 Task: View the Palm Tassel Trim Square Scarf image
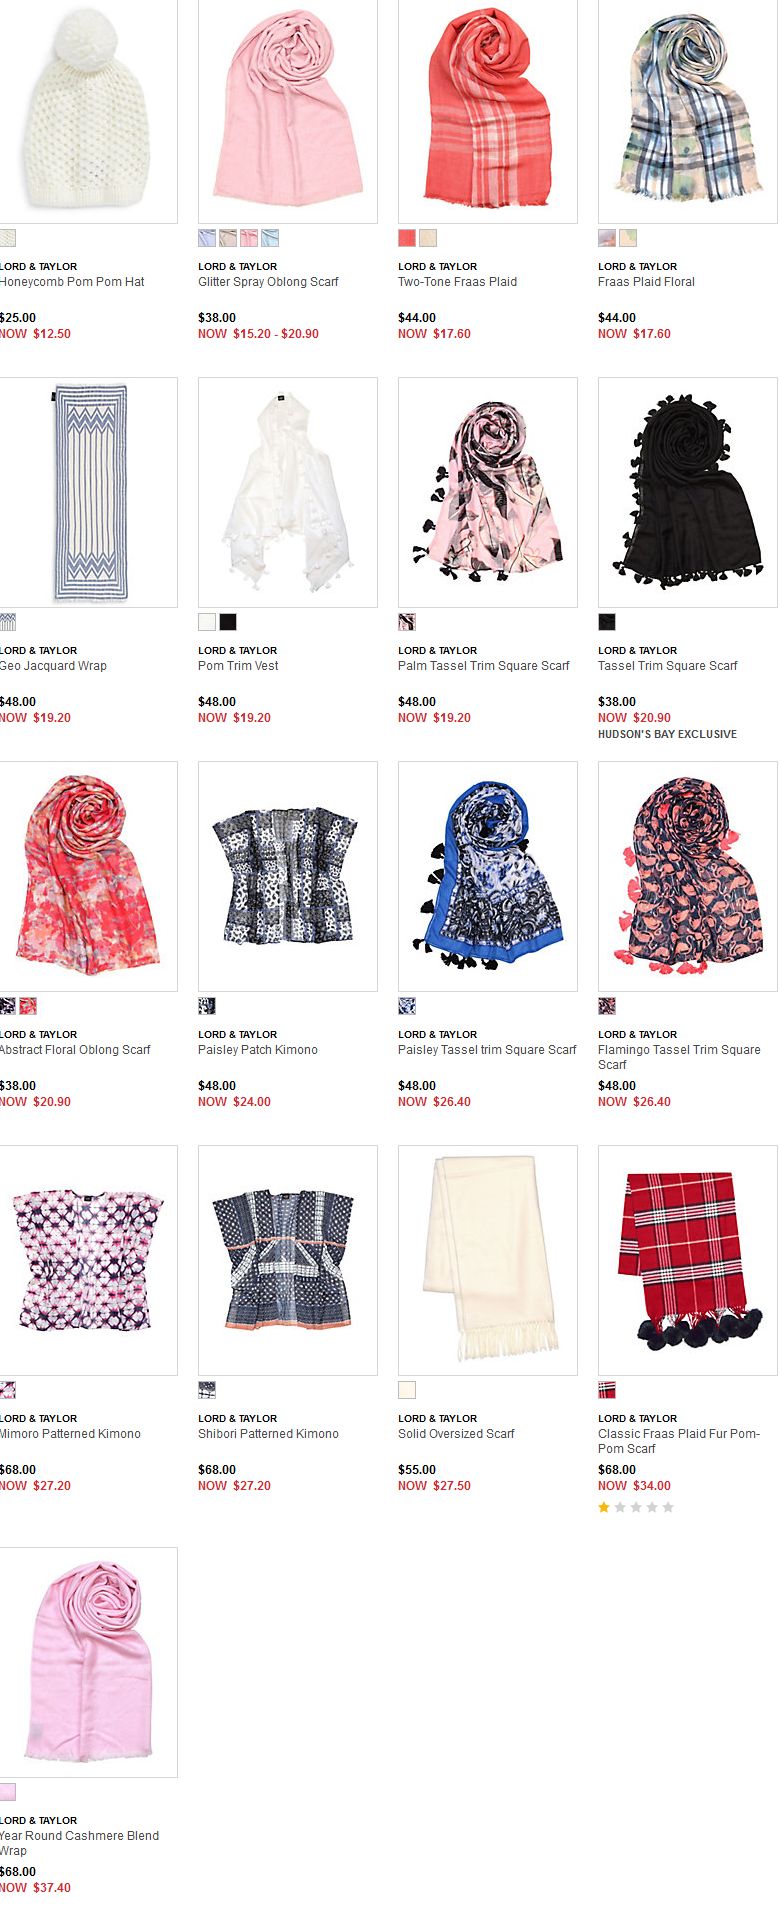pyautogui.click(x=488, y=492)
